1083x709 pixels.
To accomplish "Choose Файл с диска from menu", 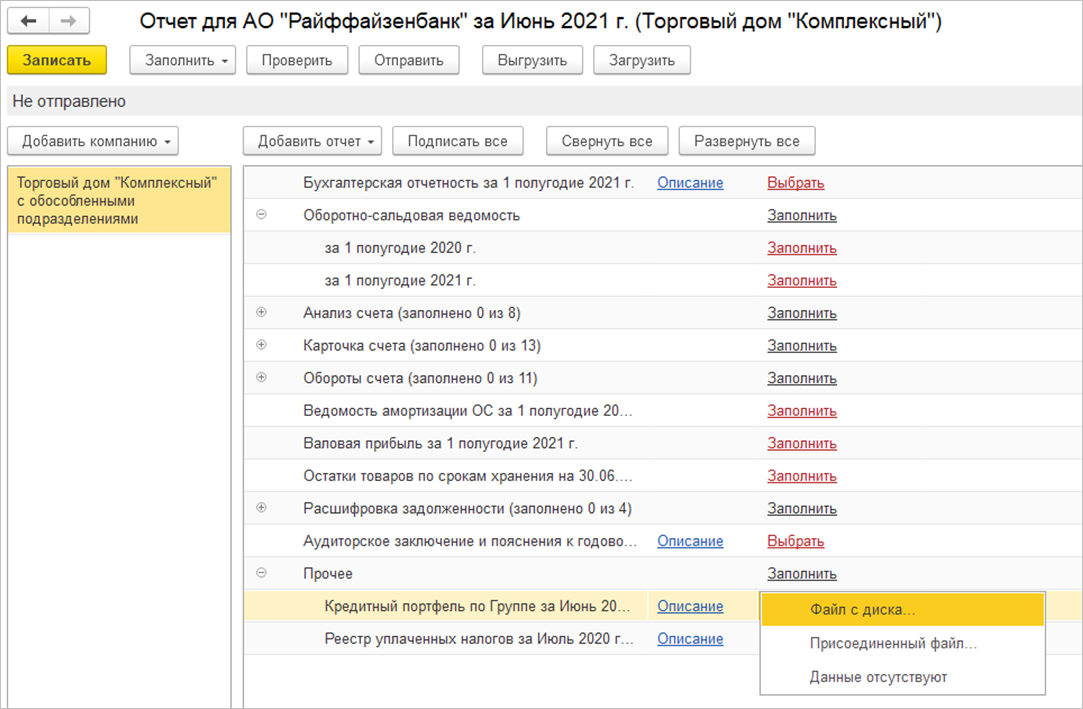I will point(863,609).
